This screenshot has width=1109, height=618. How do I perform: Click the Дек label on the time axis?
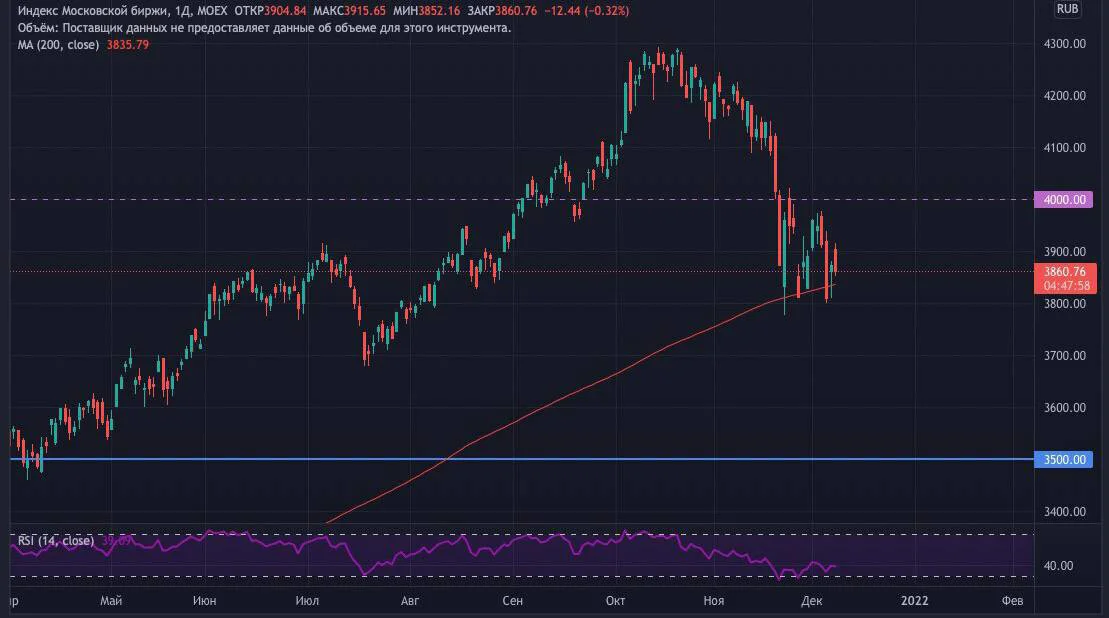(812, 601)
